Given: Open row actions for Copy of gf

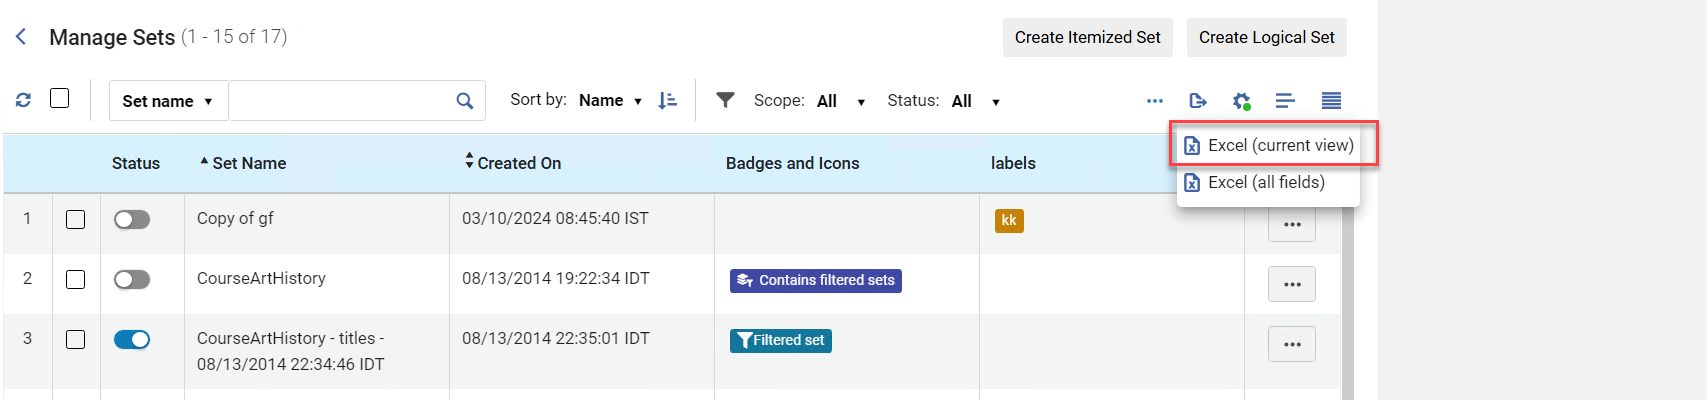Looking at the screenshot, I should coord(1292,224).
